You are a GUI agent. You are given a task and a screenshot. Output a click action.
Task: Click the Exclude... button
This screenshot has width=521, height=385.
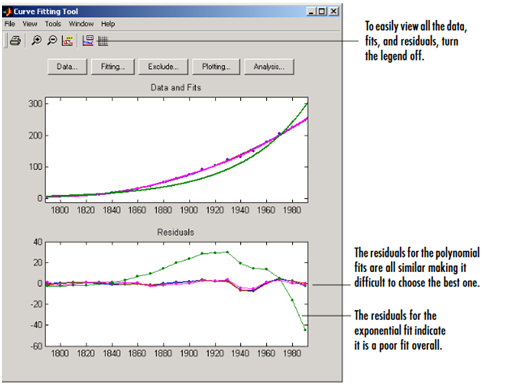pyautogui.click(x=163, y=67)
